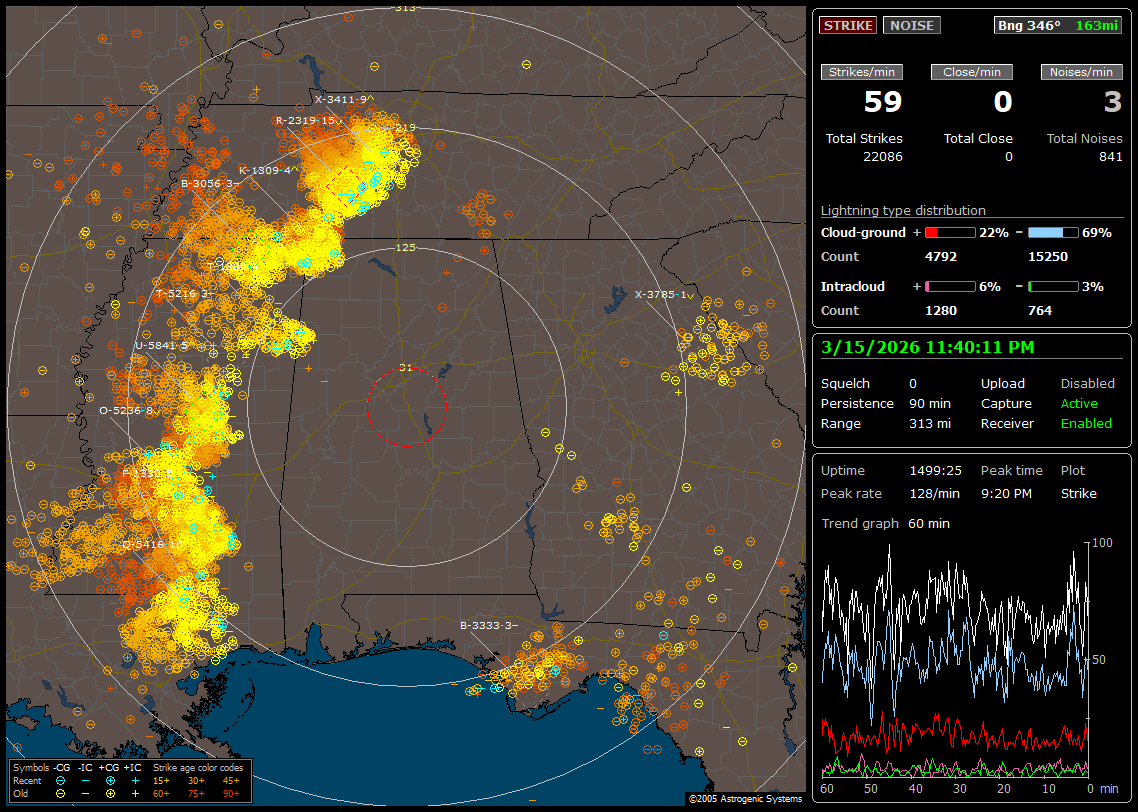
Task: Click storm cell label O-5236-8
Action: 126,410
